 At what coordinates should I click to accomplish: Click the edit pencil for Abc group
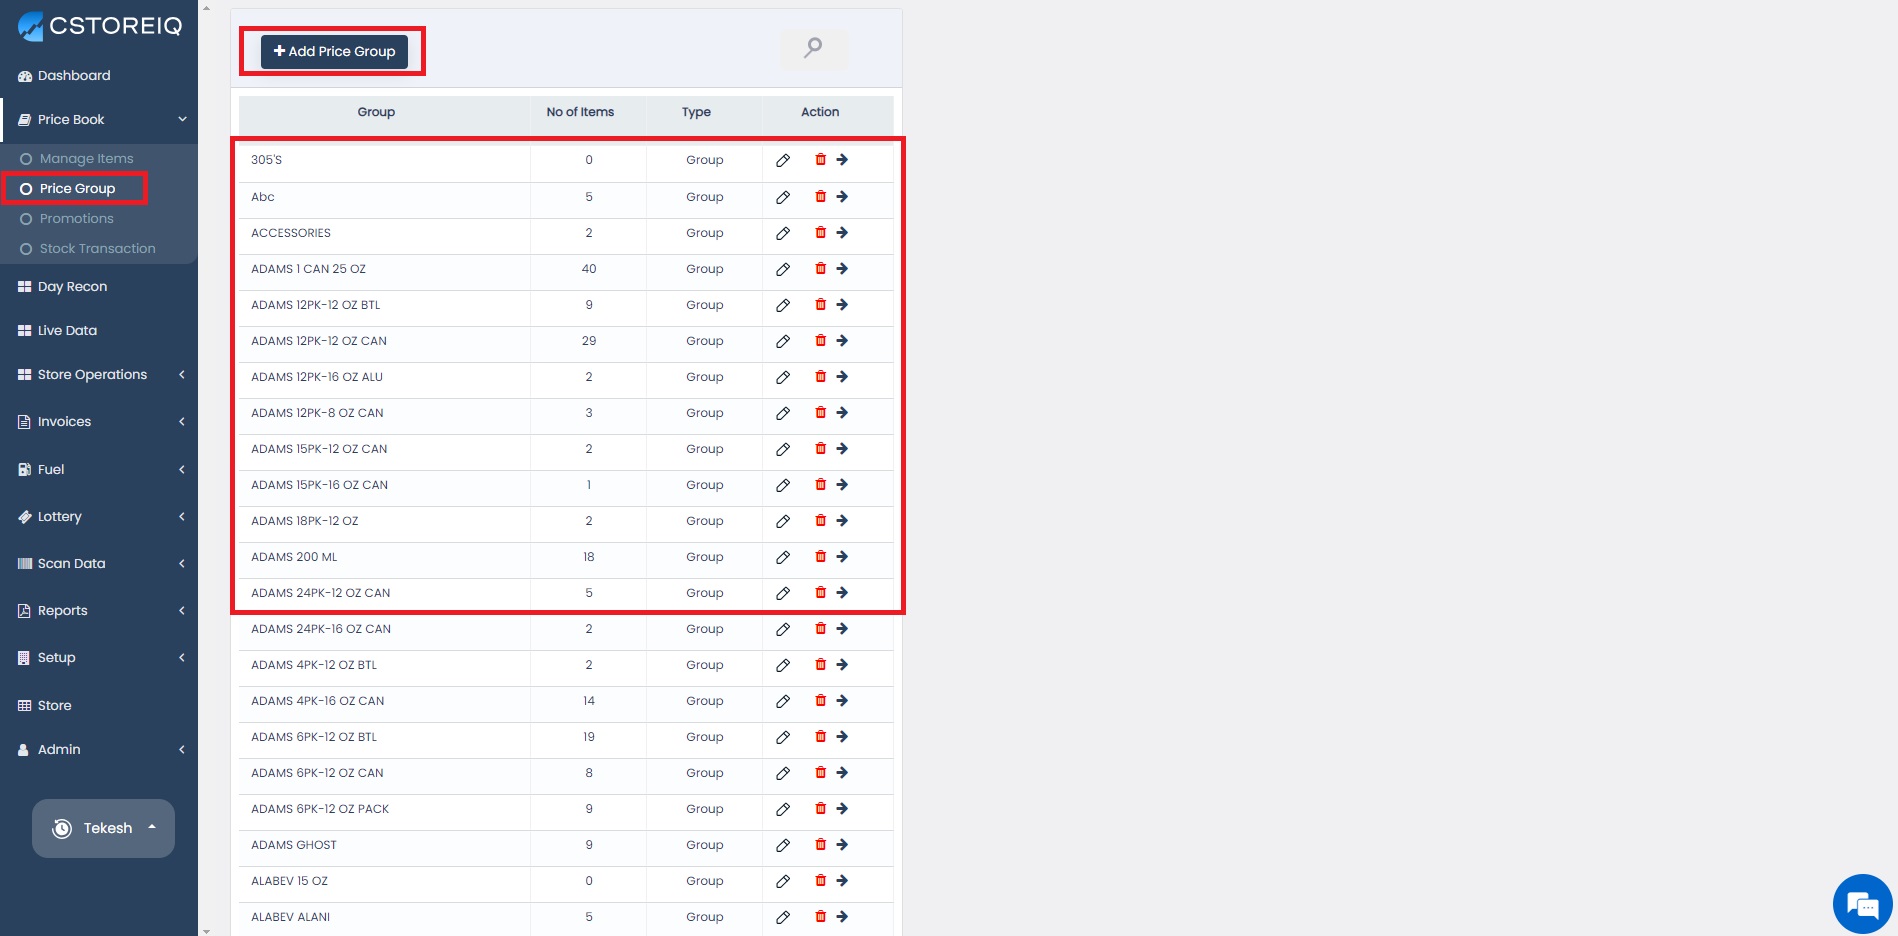click(x=783, y=197)
